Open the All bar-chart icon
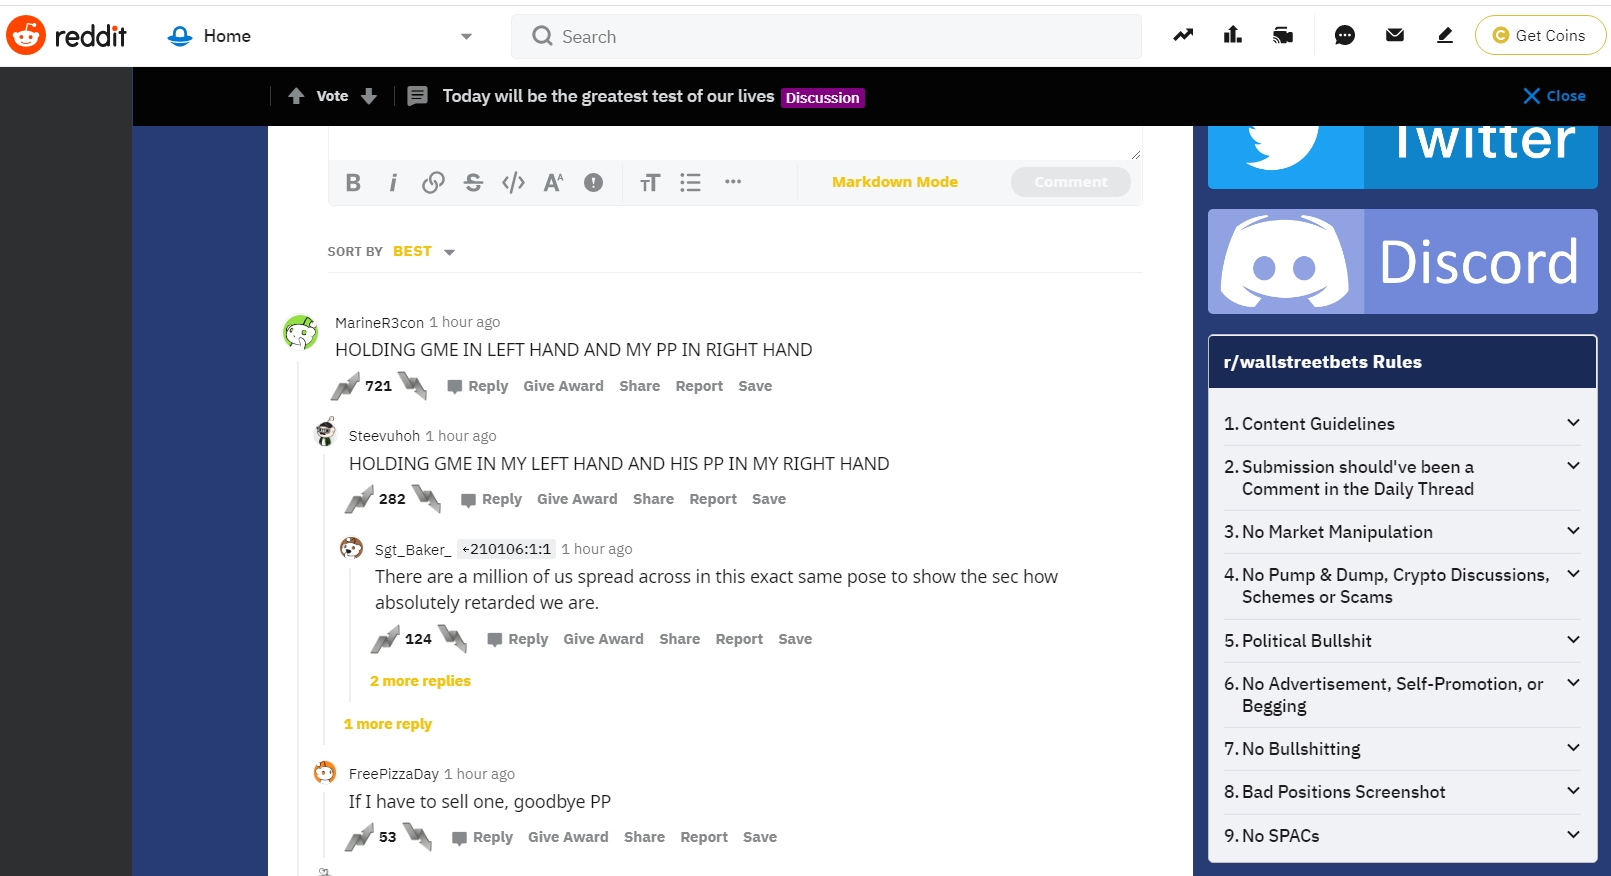 point(1233,35)
